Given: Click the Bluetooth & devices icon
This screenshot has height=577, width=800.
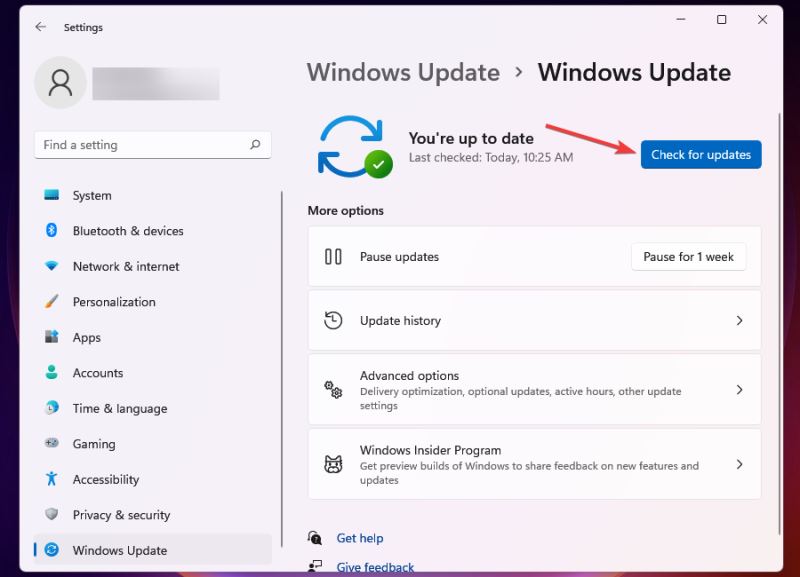Looking at the screenshot, I should pyautogui.click(x=52, y=231).
